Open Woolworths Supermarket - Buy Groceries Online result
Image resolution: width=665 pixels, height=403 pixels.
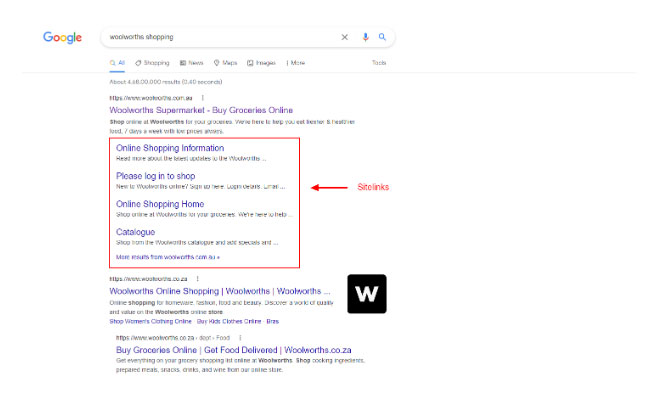click(x=201, y=110)
